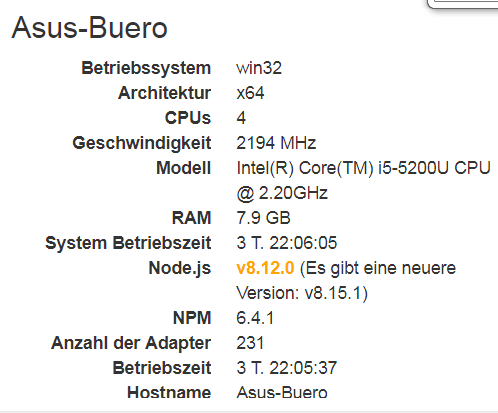Viewport: 498px width, 413px height.
Task: Select the CPUs count value 4
Action: 241,118
